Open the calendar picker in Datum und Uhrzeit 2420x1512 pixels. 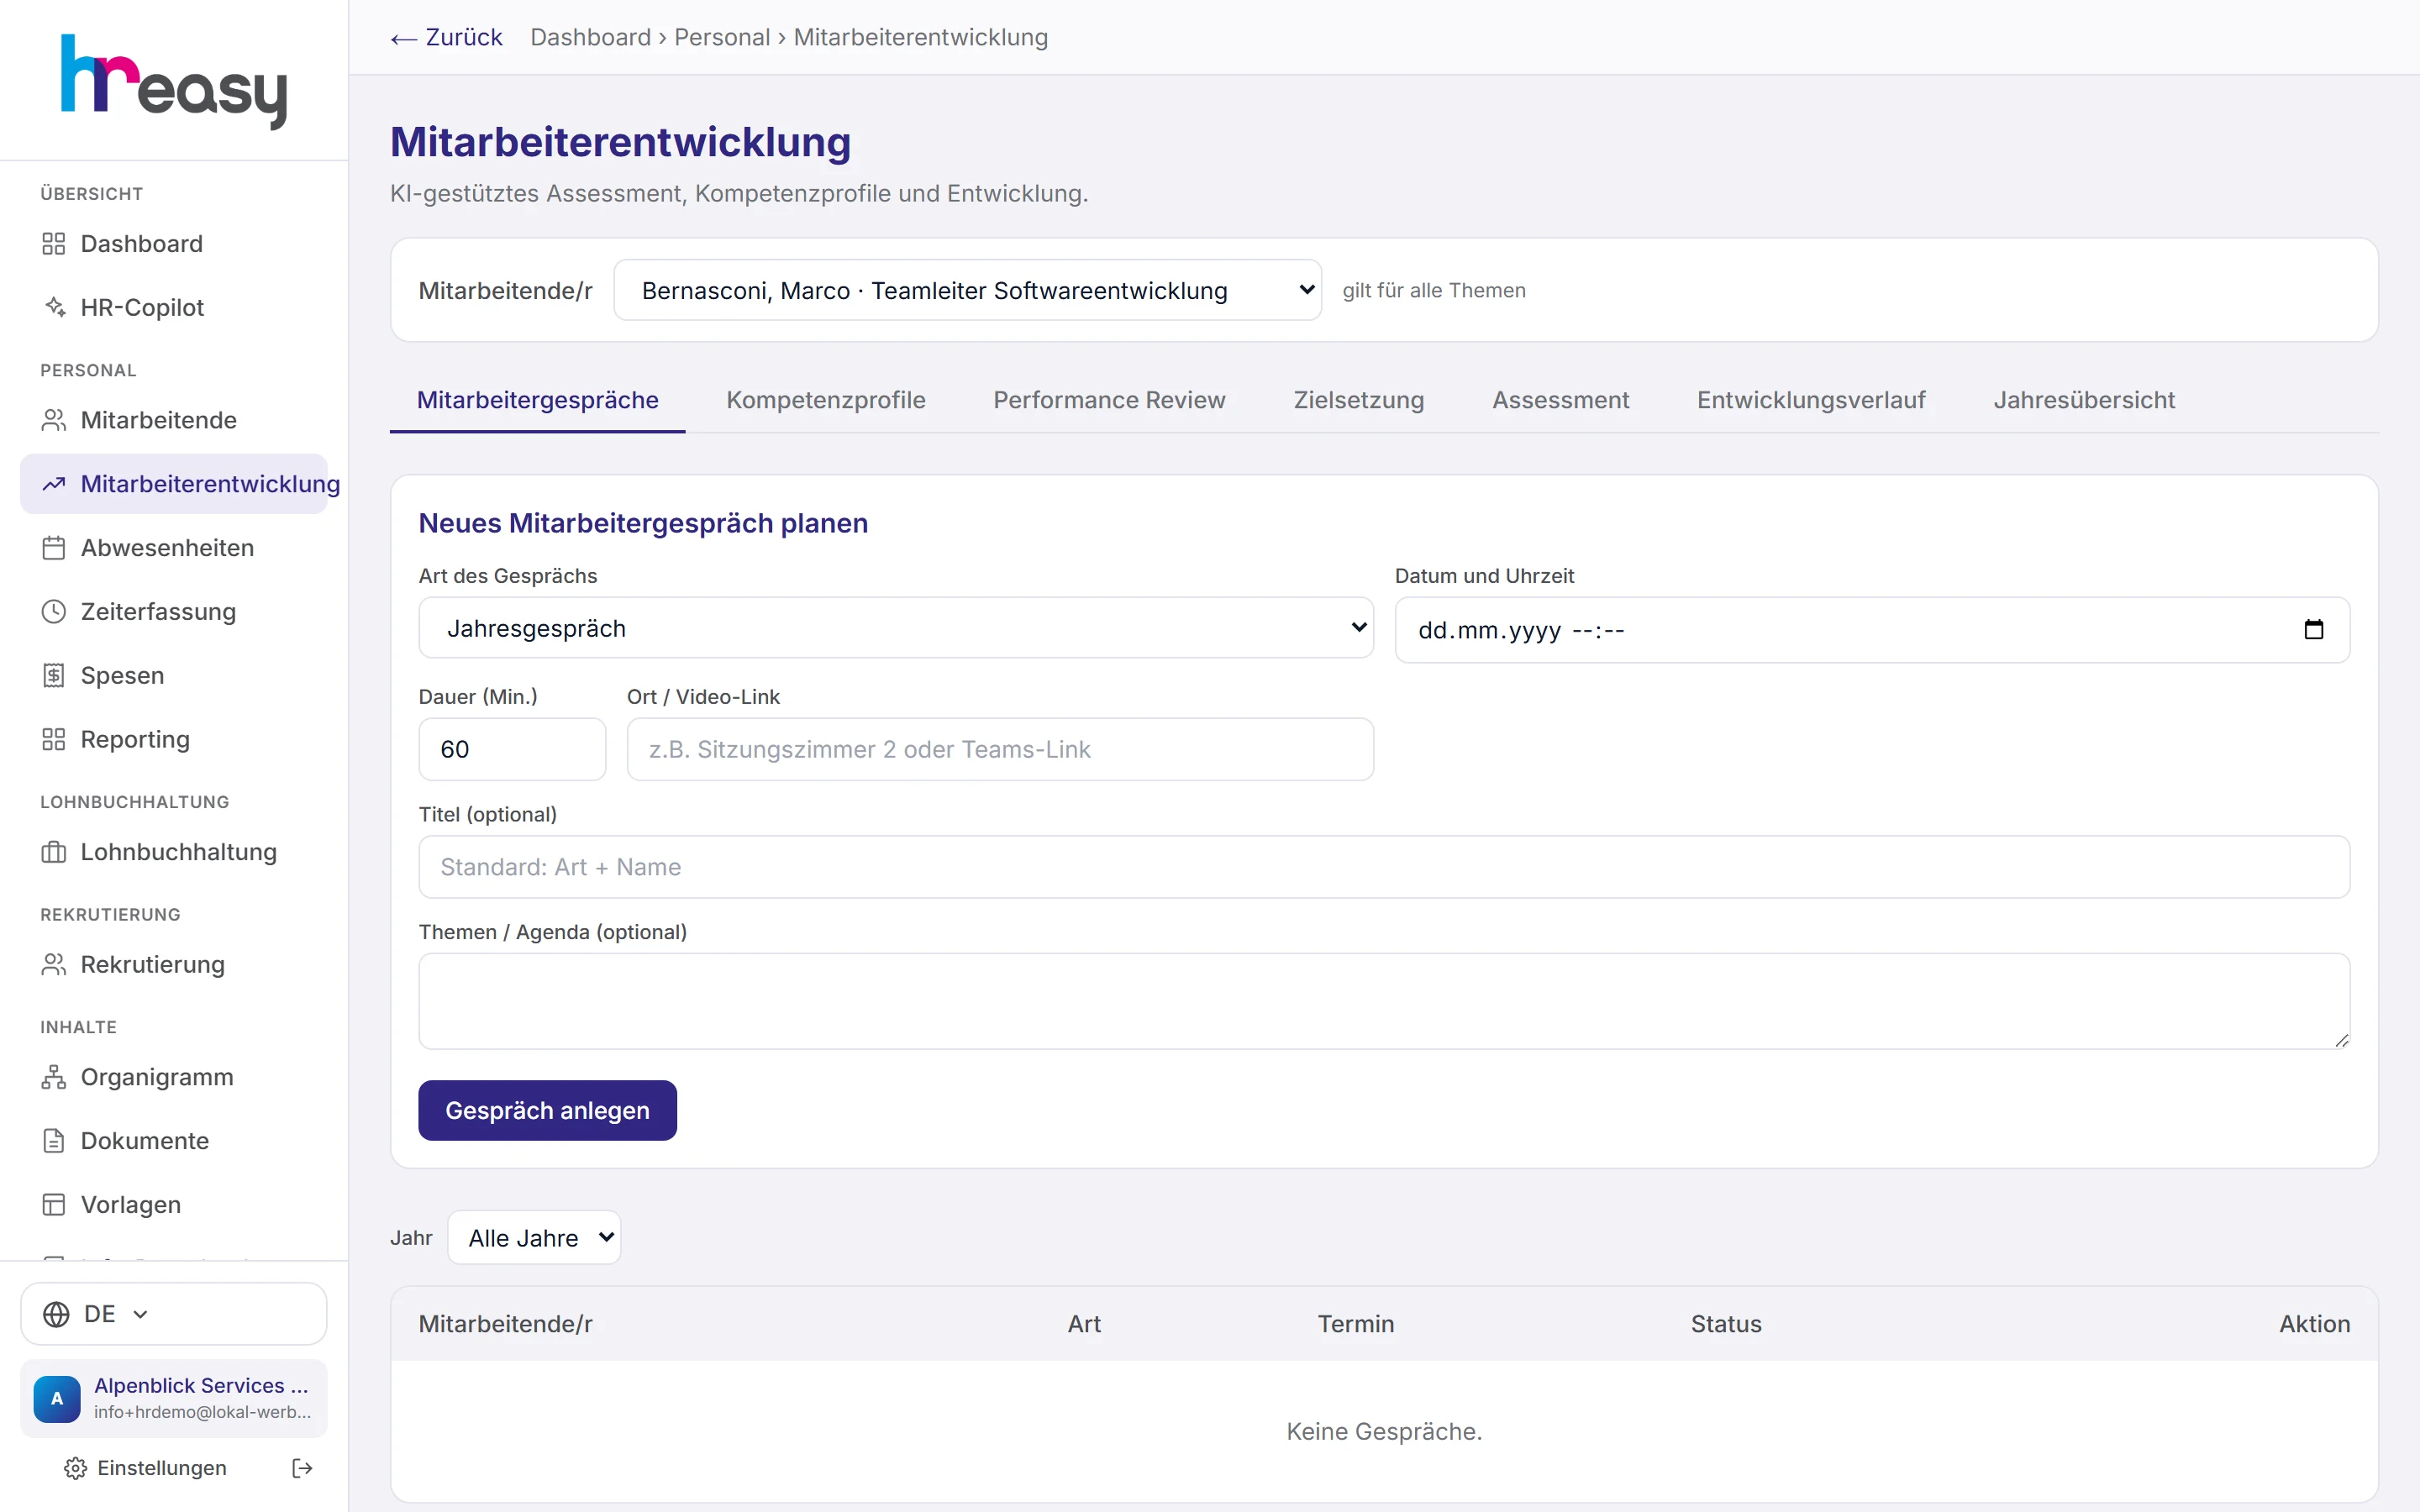[2313, 630]
